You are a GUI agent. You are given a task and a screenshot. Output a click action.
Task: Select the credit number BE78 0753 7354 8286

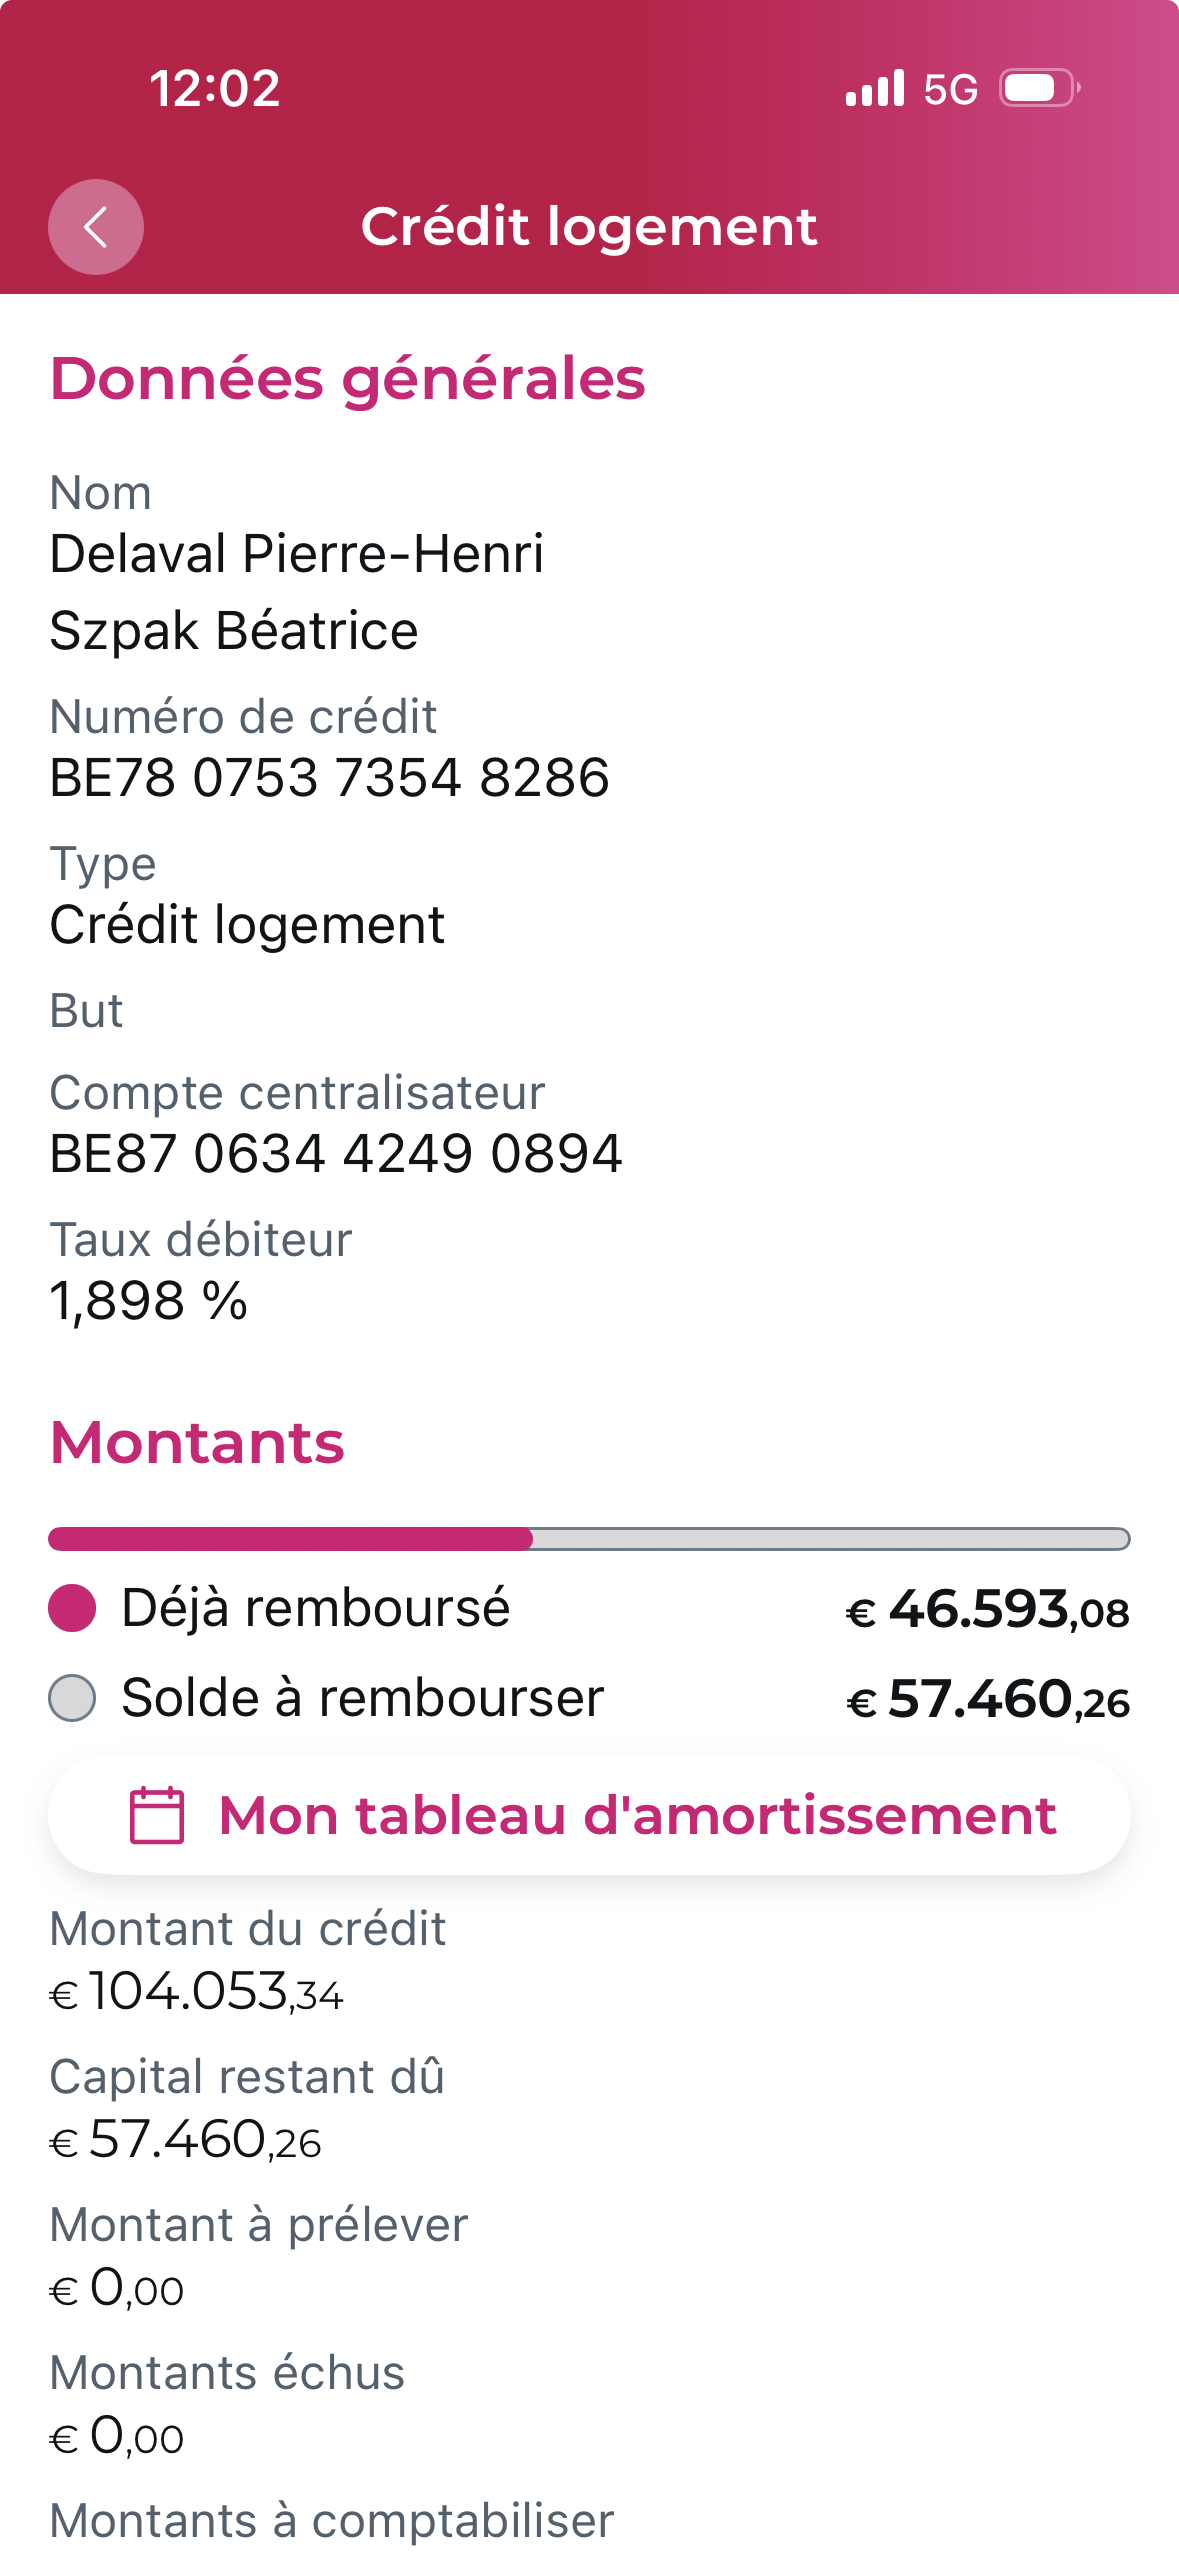click(x=329, y=778)
